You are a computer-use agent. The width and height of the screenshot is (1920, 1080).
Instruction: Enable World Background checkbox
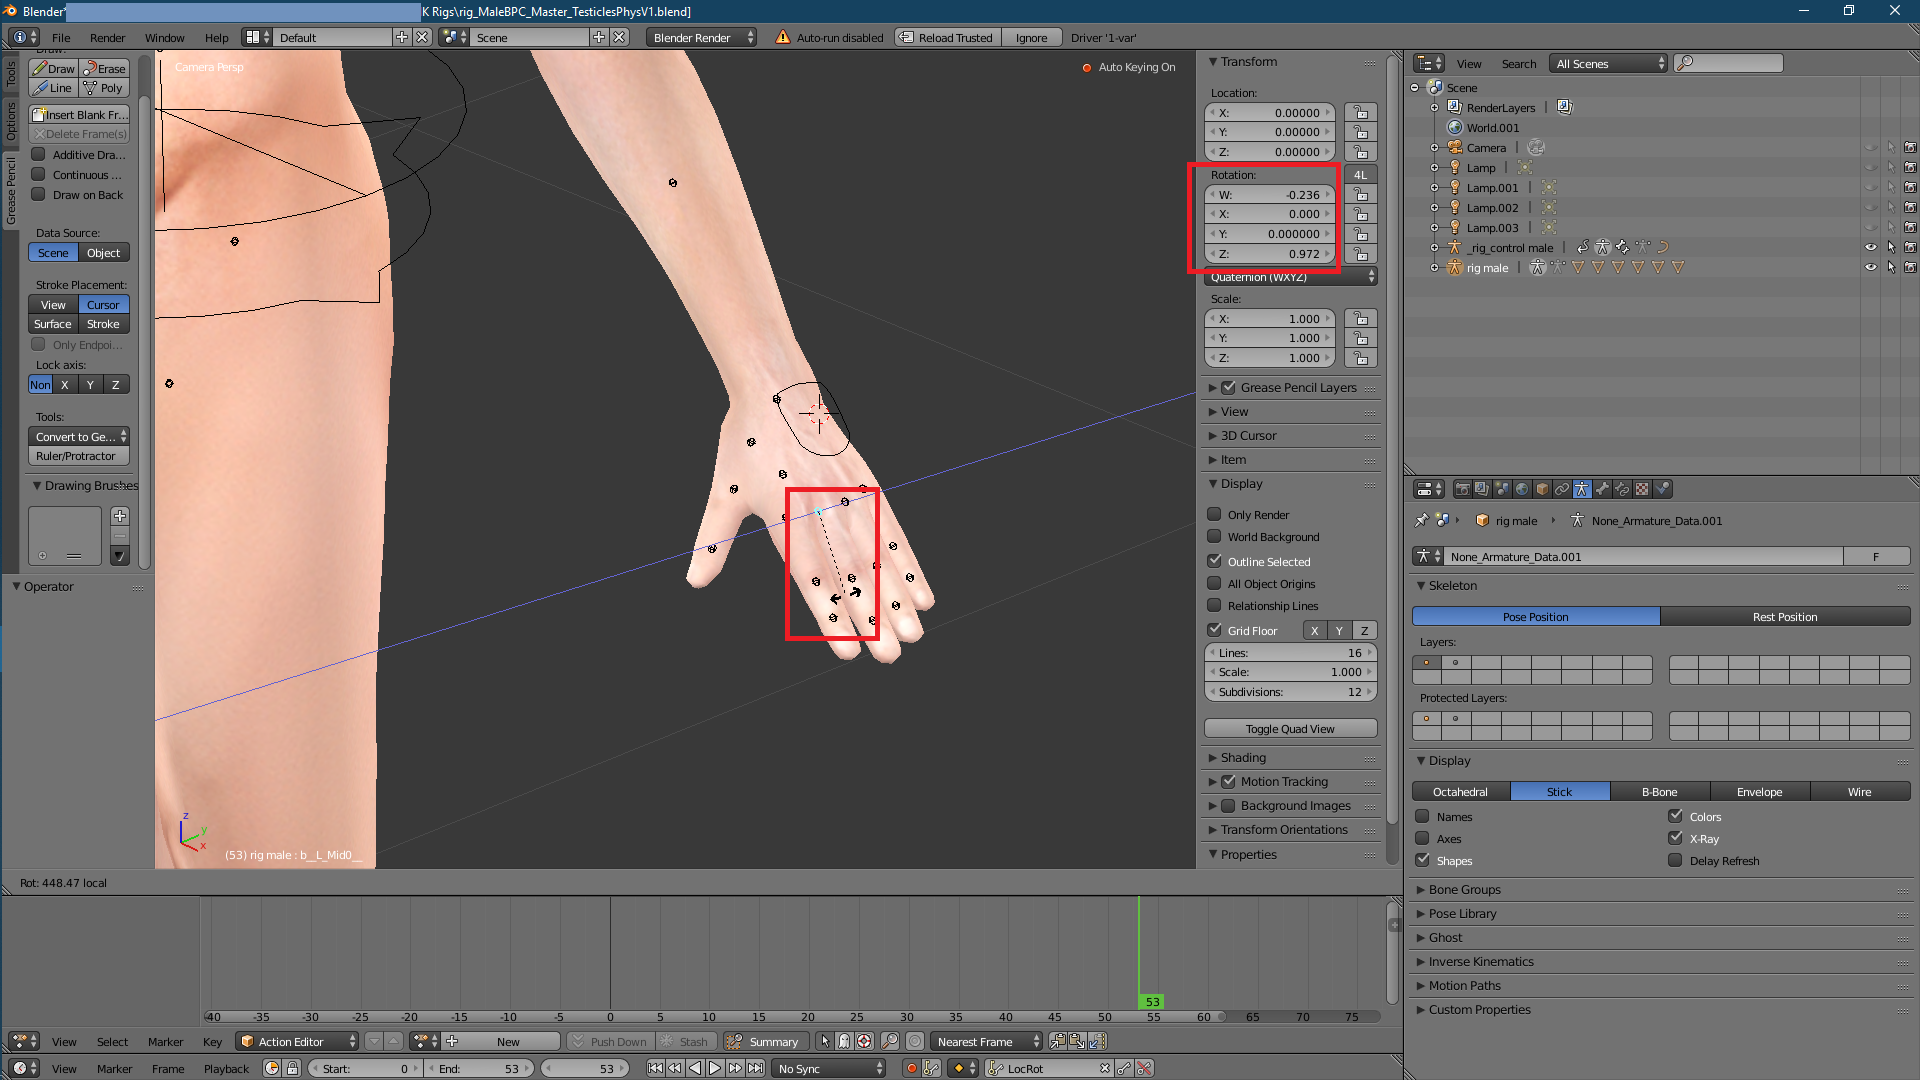tap(1214, 536)
